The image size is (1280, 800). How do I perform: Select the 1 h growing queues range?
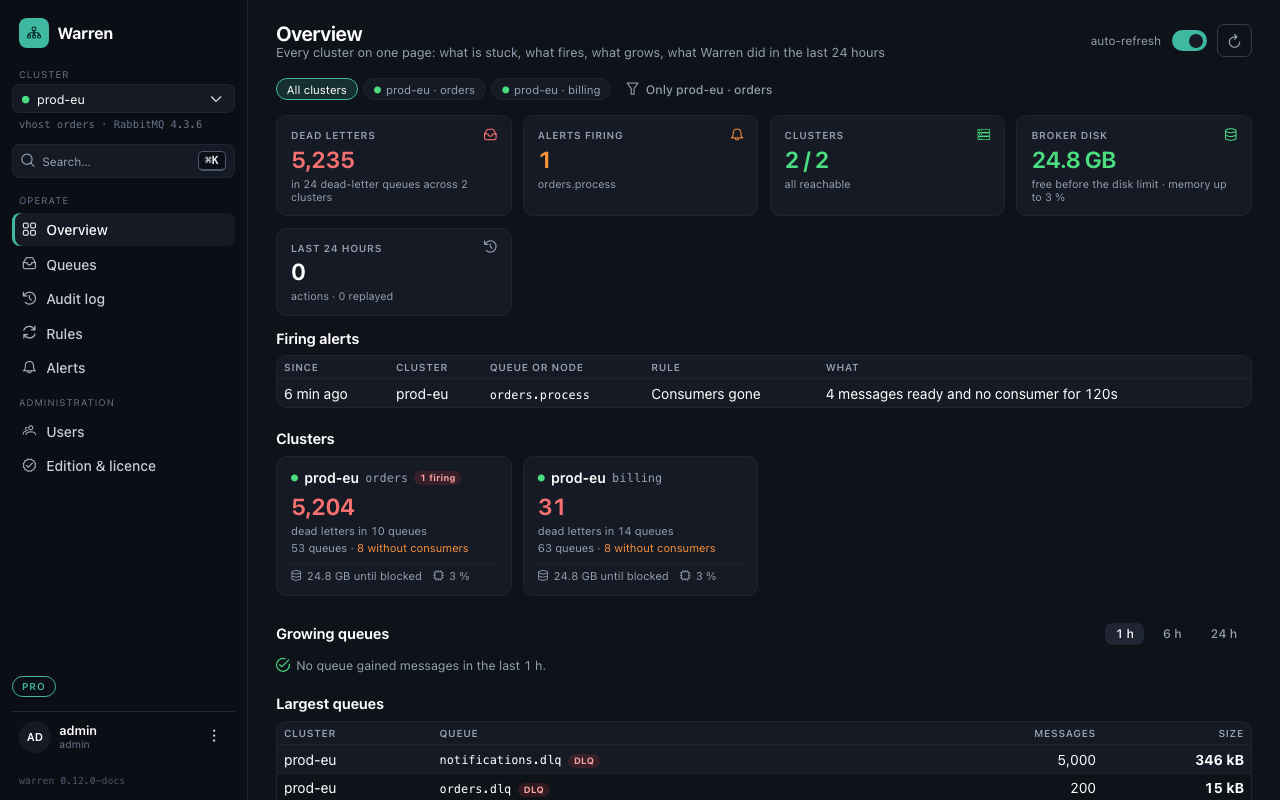(x=1125, y=634)
